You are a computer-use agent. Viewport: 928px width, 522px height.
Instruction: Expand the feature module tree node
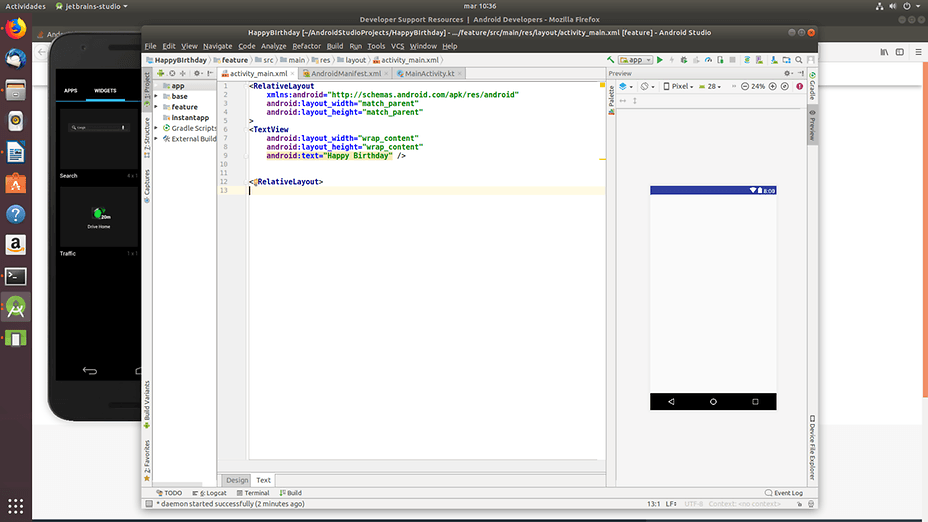pyautogui.click(x=156, y=107)
